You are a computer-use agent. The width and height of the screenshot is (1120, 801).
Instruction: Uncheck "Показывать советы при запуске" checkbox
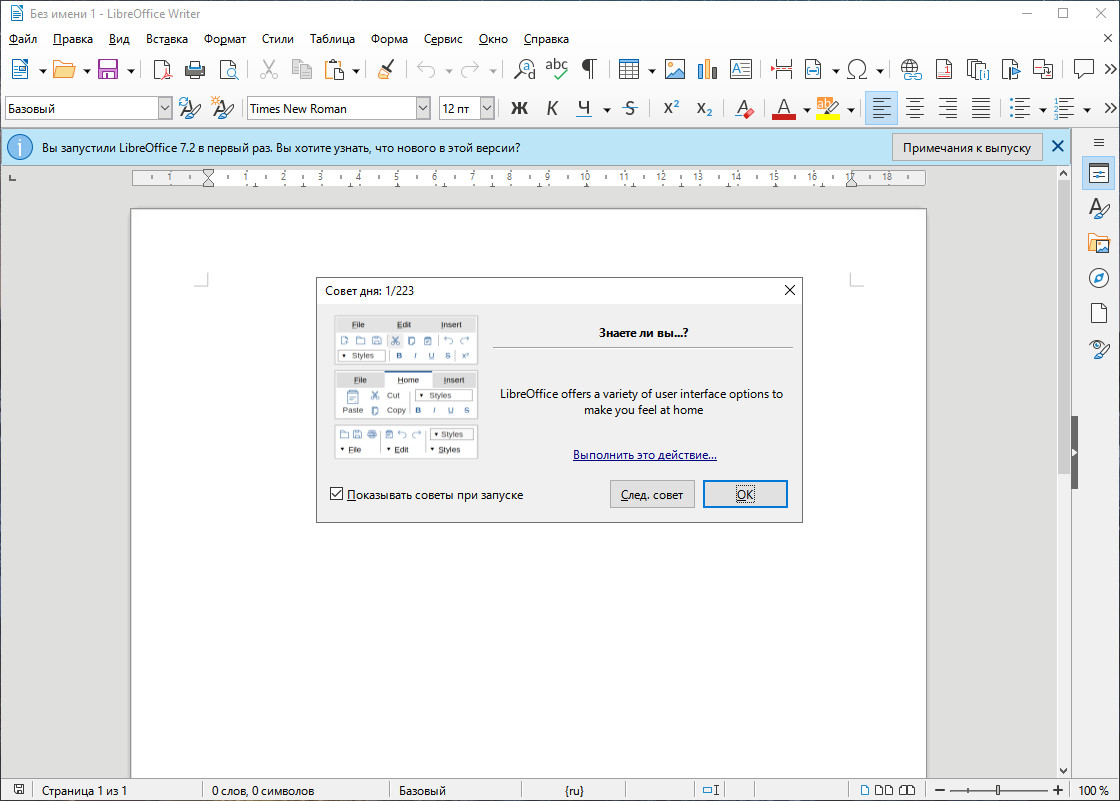click(x=337, y=494)
